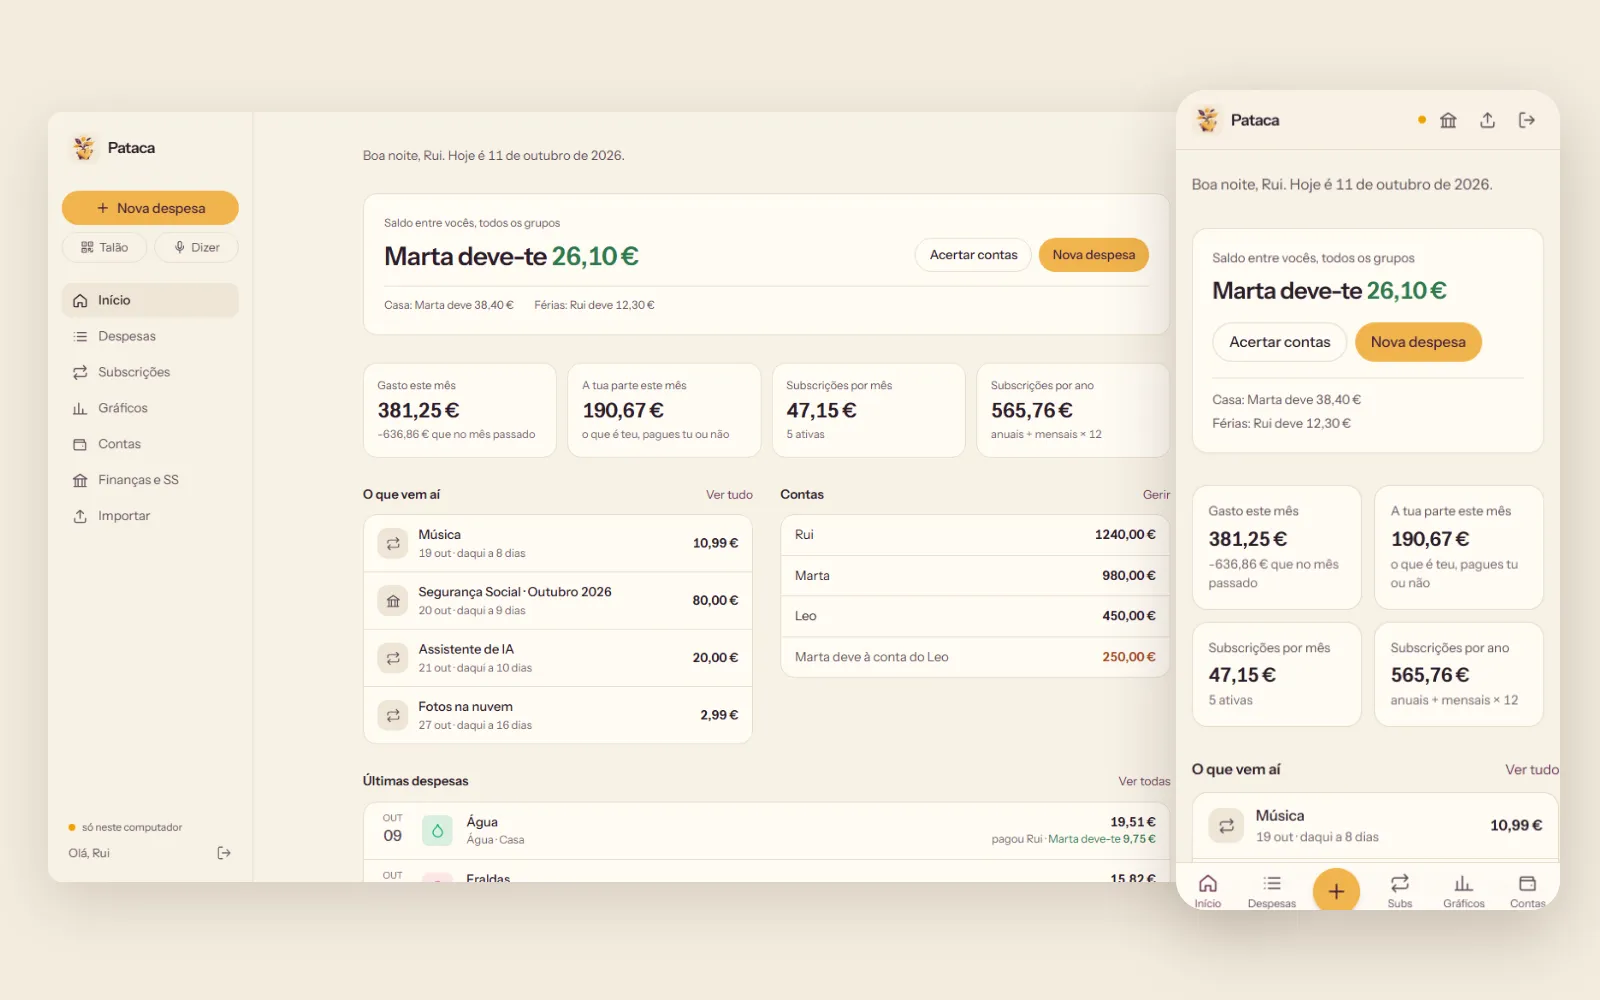This screenshot has height=1000, width=1600.
Task: Tap Ver tudo link in mobile view
Action: [1532, 770]
